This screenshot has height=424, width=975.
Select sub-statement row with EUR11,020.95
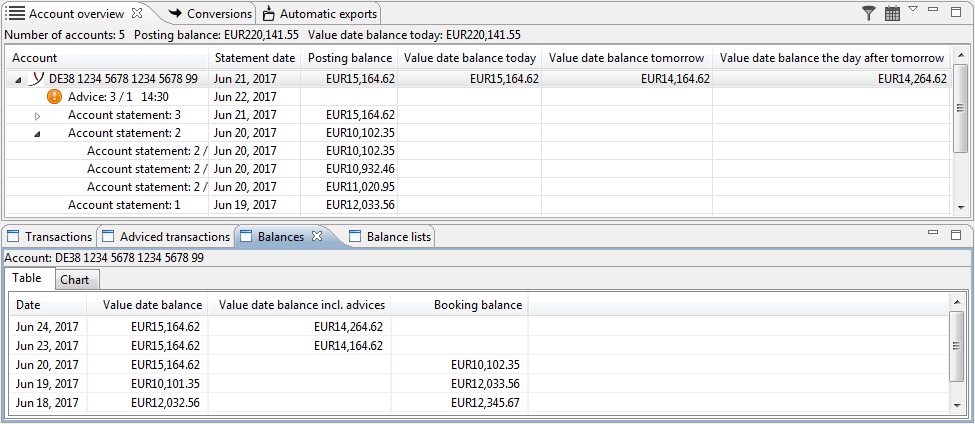tap(478, 187)
